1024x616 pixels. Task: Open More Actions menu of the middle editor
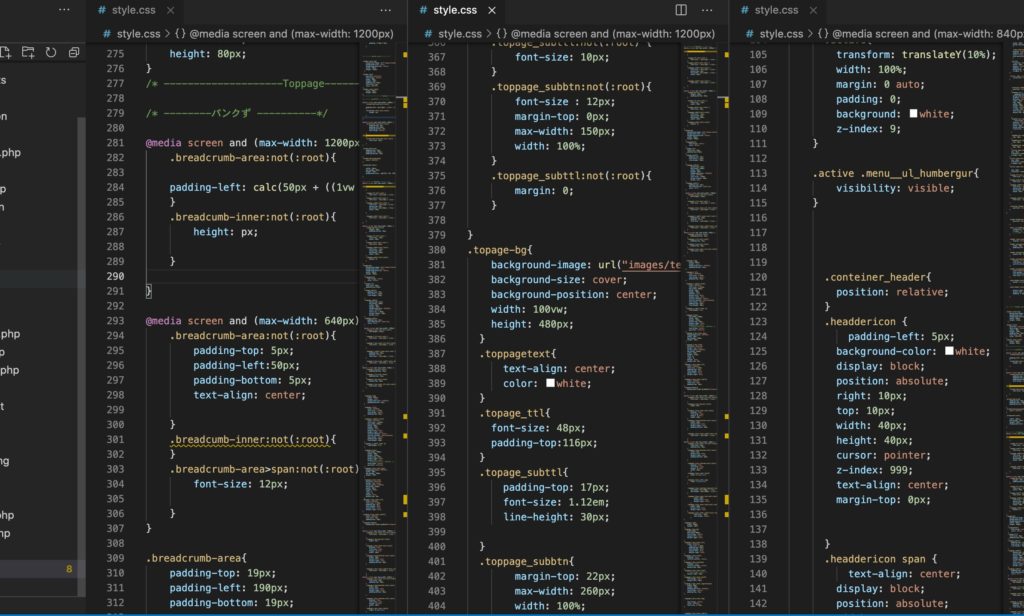point(708,10)
